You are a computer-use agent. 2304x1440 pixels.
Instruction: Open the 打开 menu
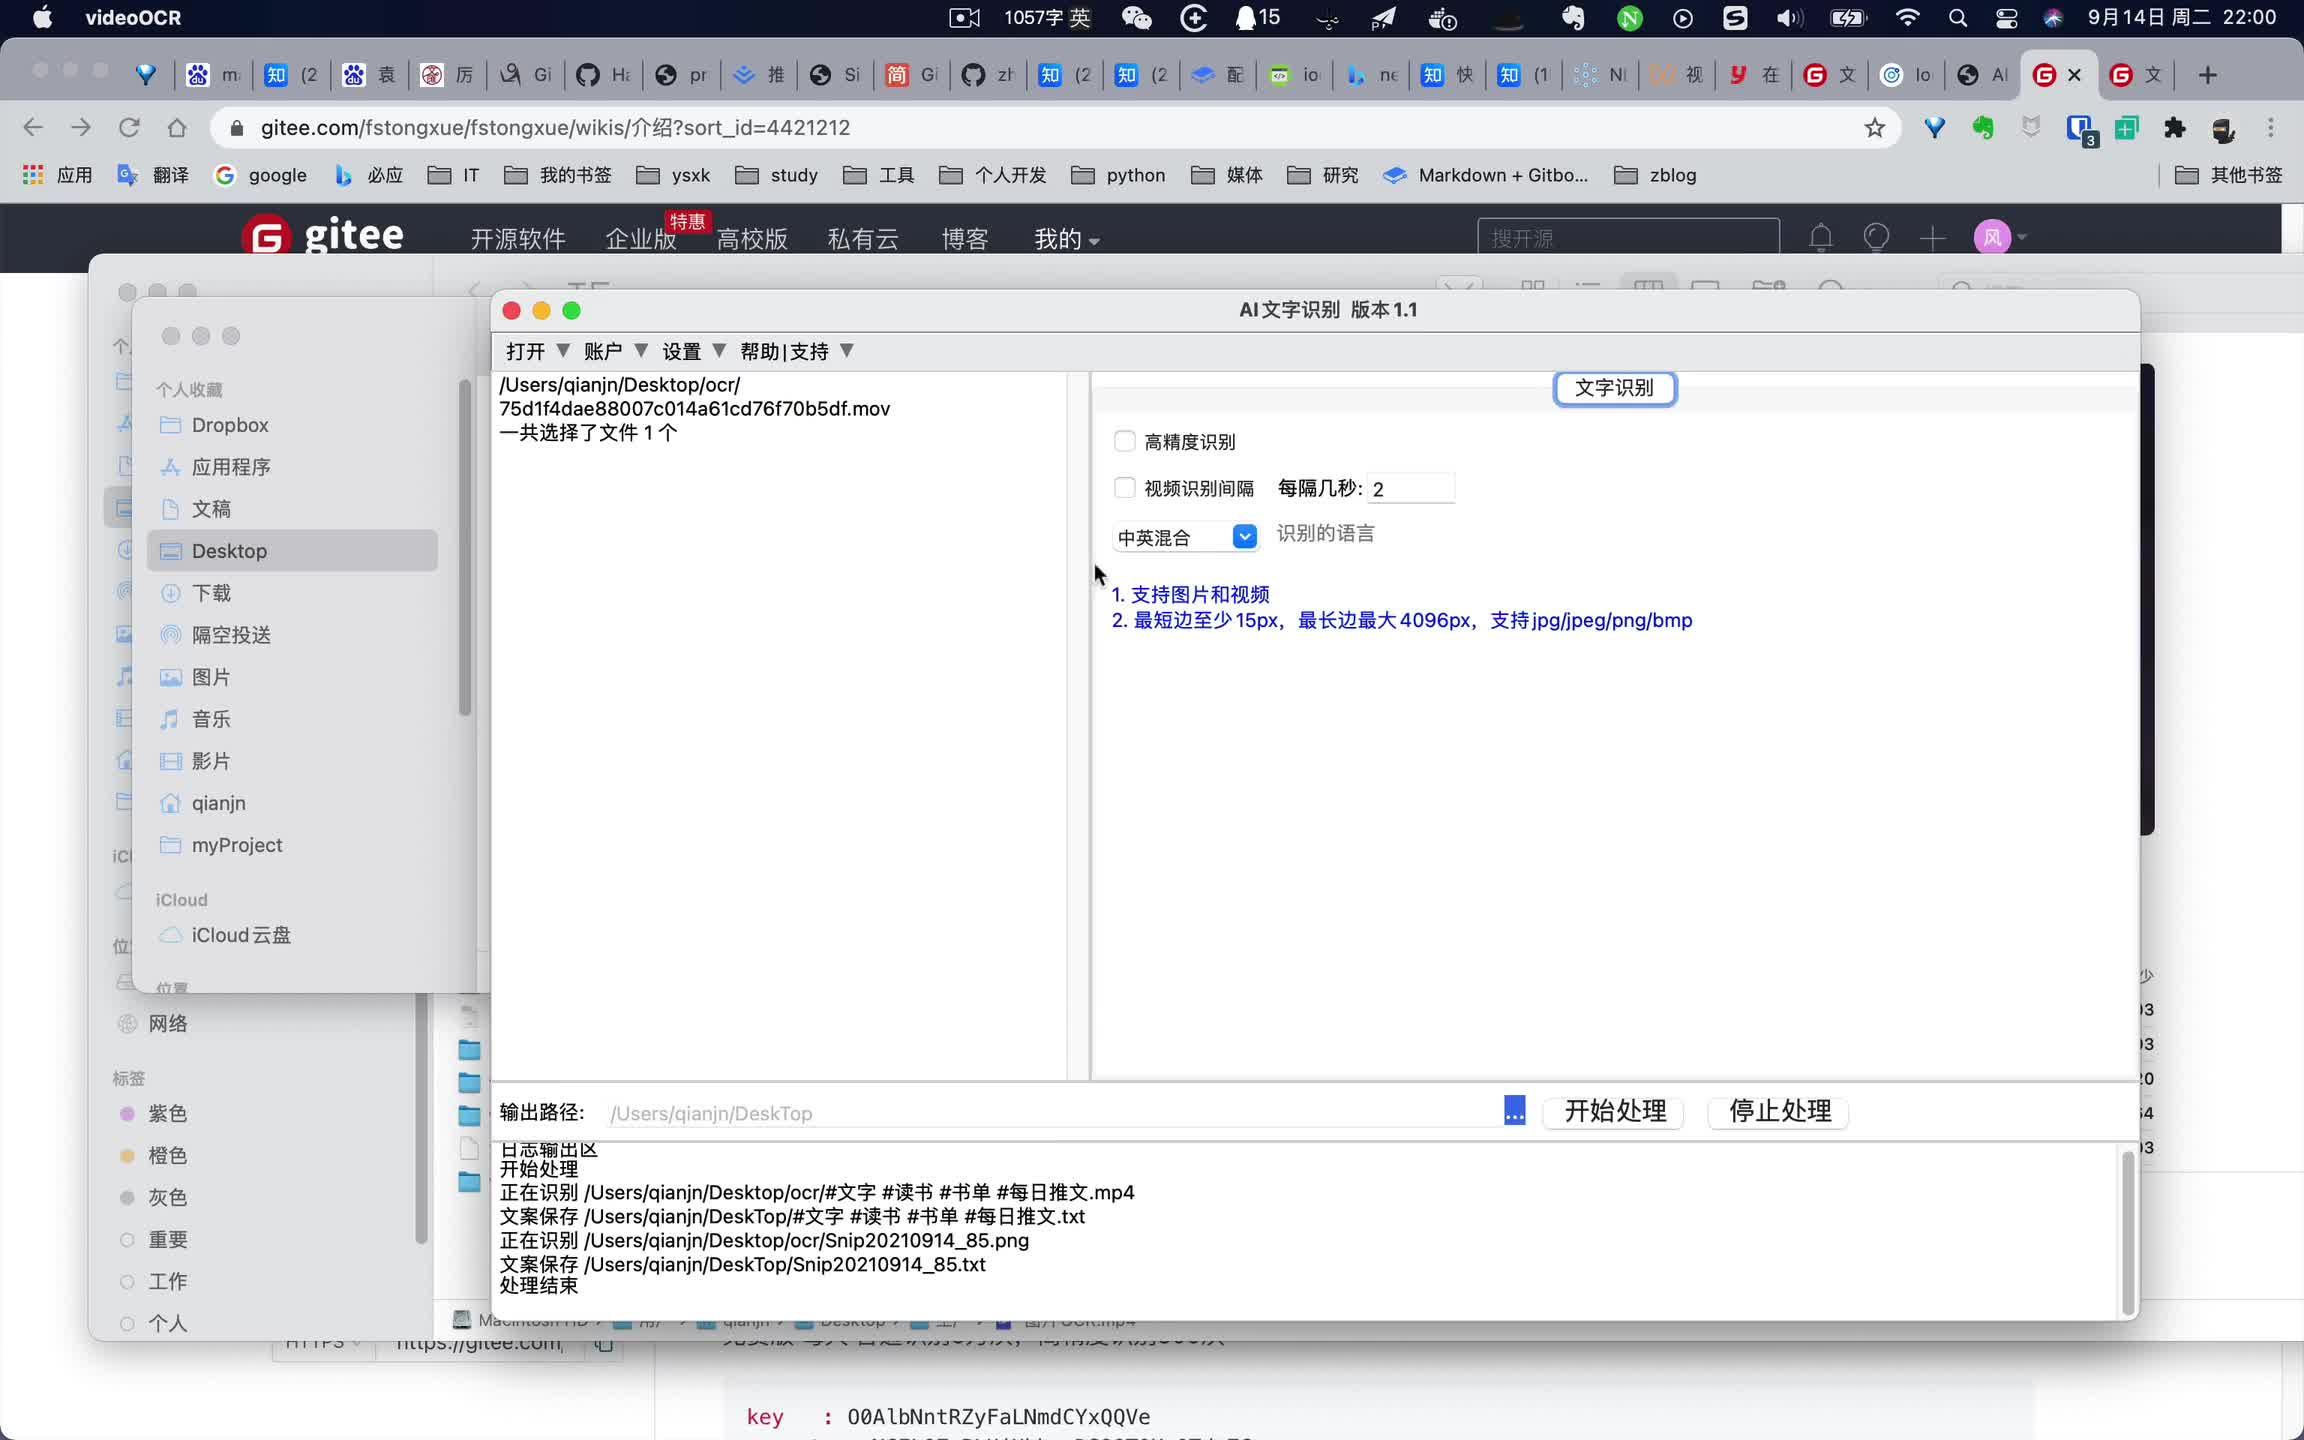(x=537, y=351)
